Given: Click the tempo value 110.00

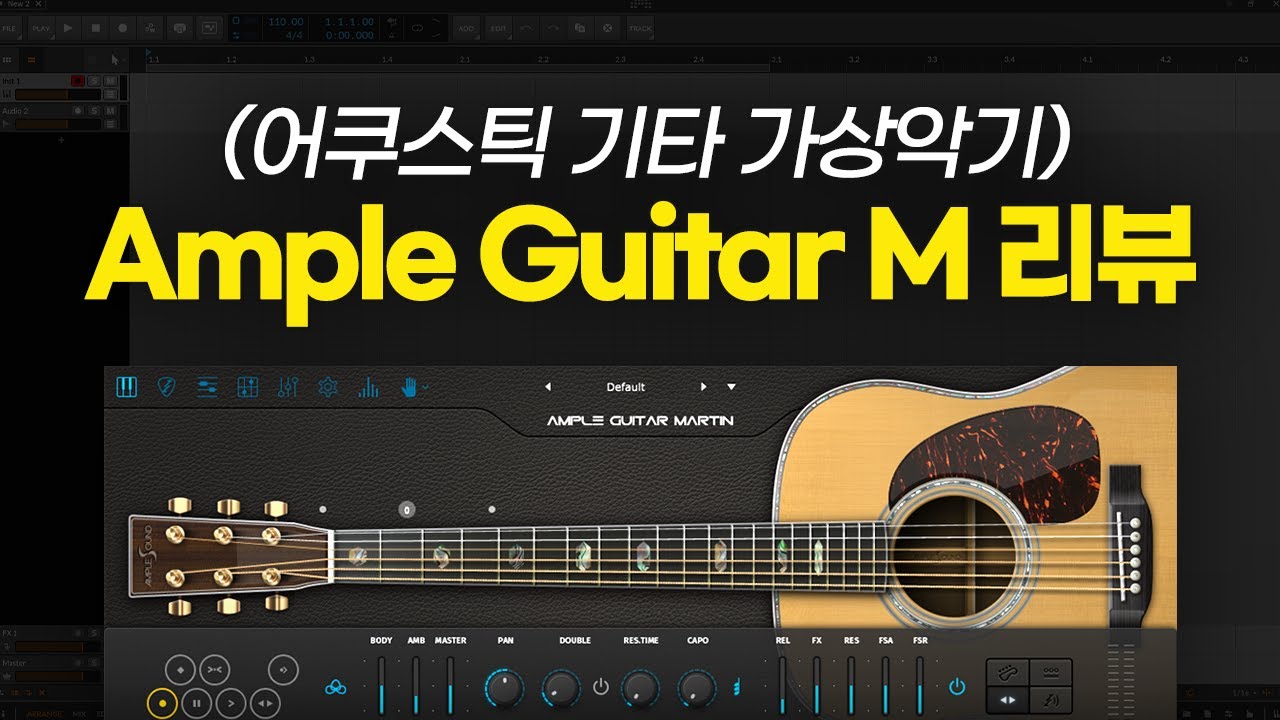Looking at the screenshot, I should point(286,21).
